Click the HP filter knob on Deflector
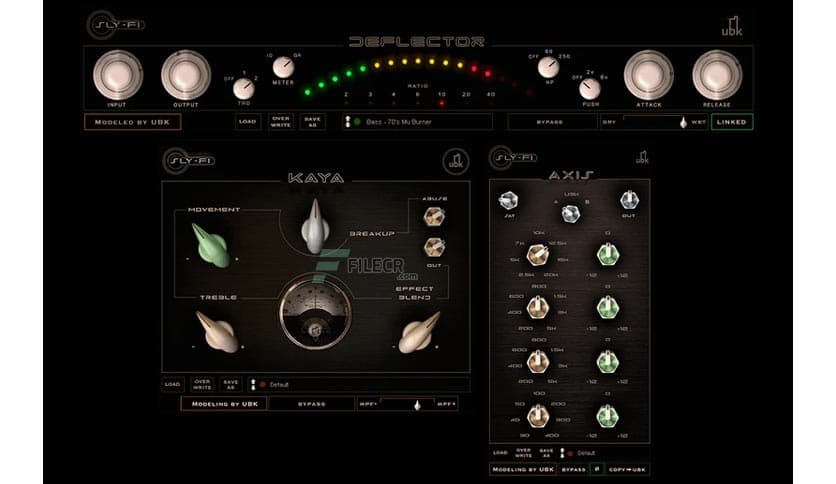The height and width of the screenshot is (484, 836). pyautogui.click(x=548, y=68)
